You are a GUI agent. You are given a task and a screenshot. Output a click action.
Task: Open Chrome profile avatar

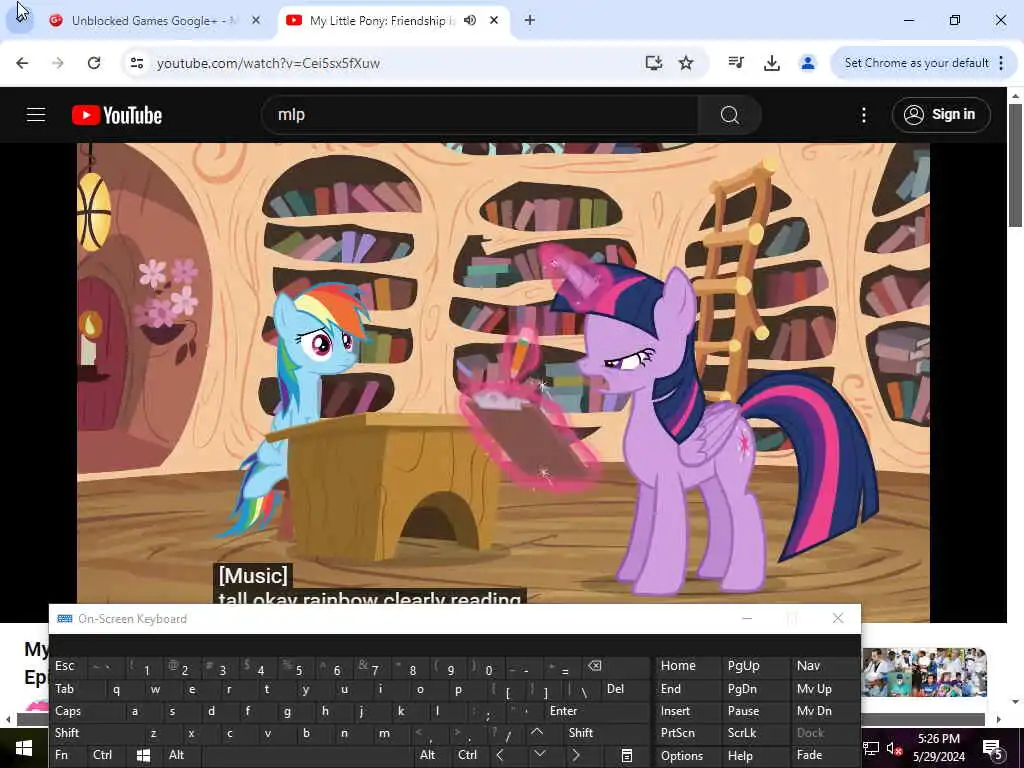tap(808, 63)
